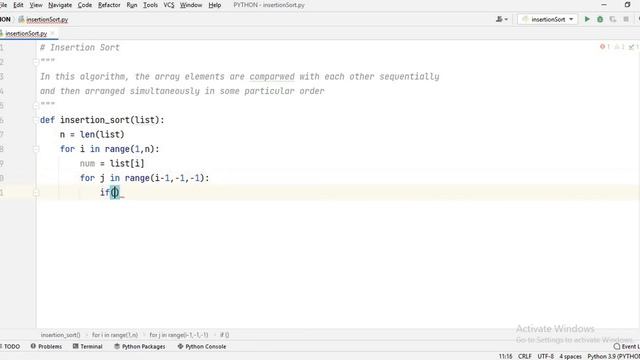The width and height of the screenshot is (640, 360).
Task: Minimize the PyCharm window
Action: 604,5
